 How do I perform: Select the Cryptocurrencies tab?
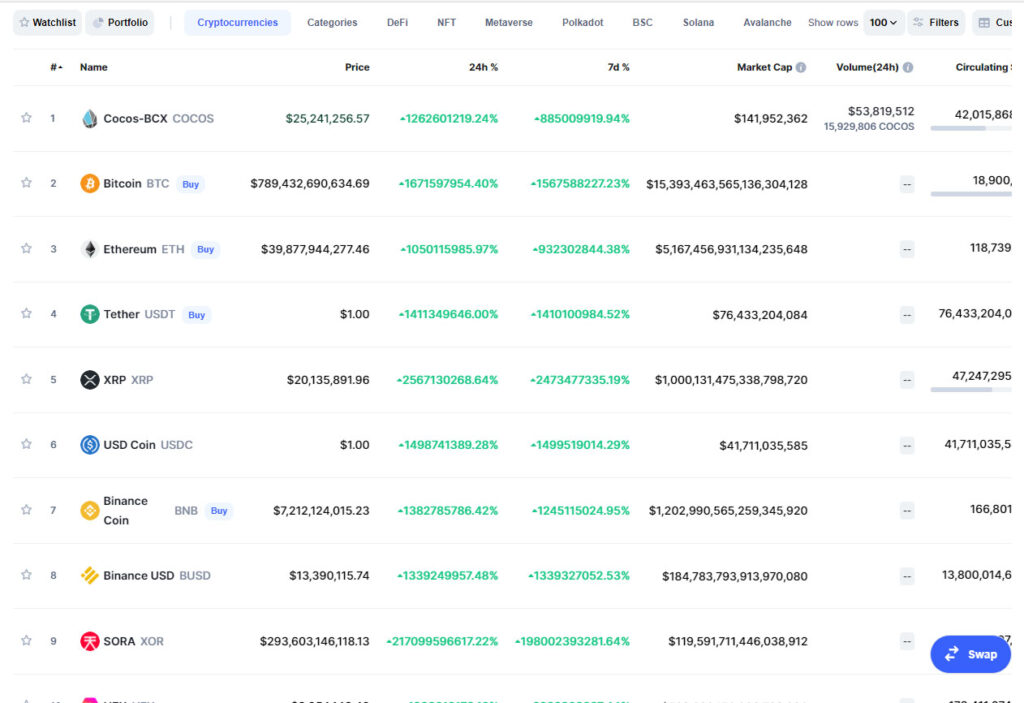pos(238,22)
